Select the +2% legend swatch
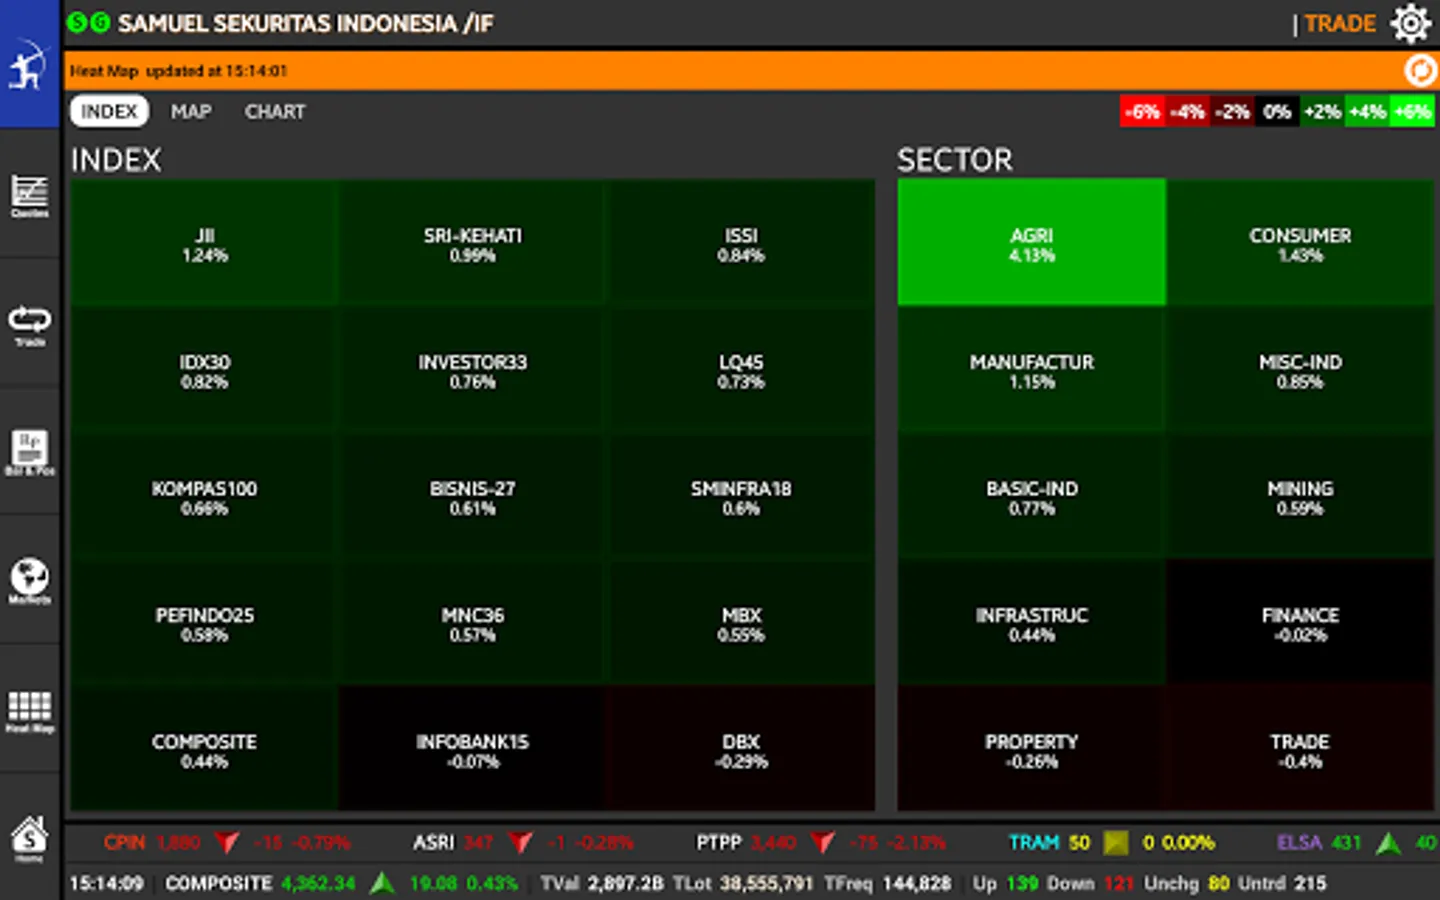This screenshot has height=900, width=1440. tap(1322, 111)
